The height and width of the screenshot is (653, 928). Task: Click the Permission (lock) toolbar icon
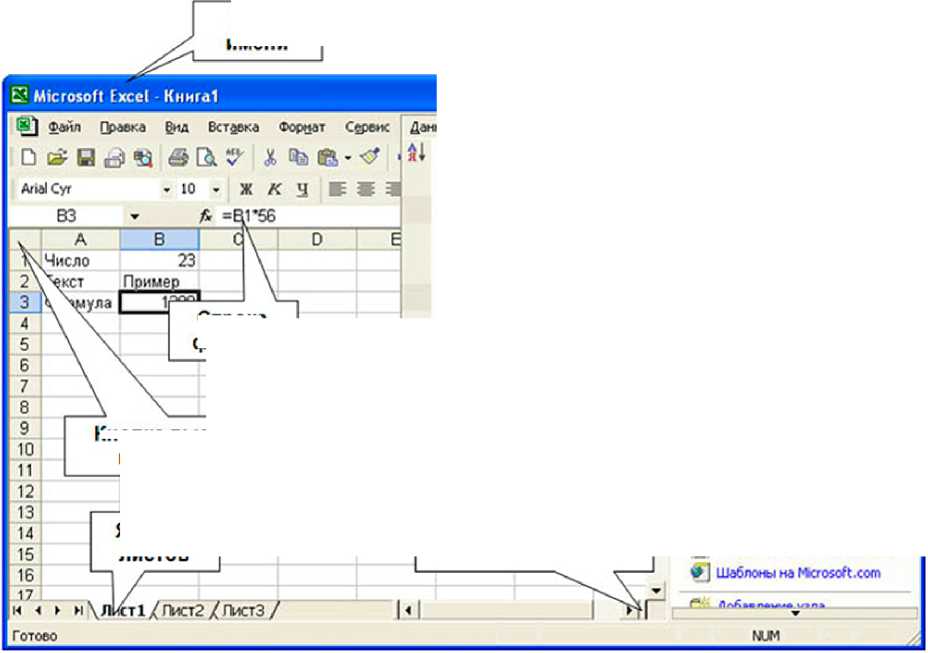114,158
